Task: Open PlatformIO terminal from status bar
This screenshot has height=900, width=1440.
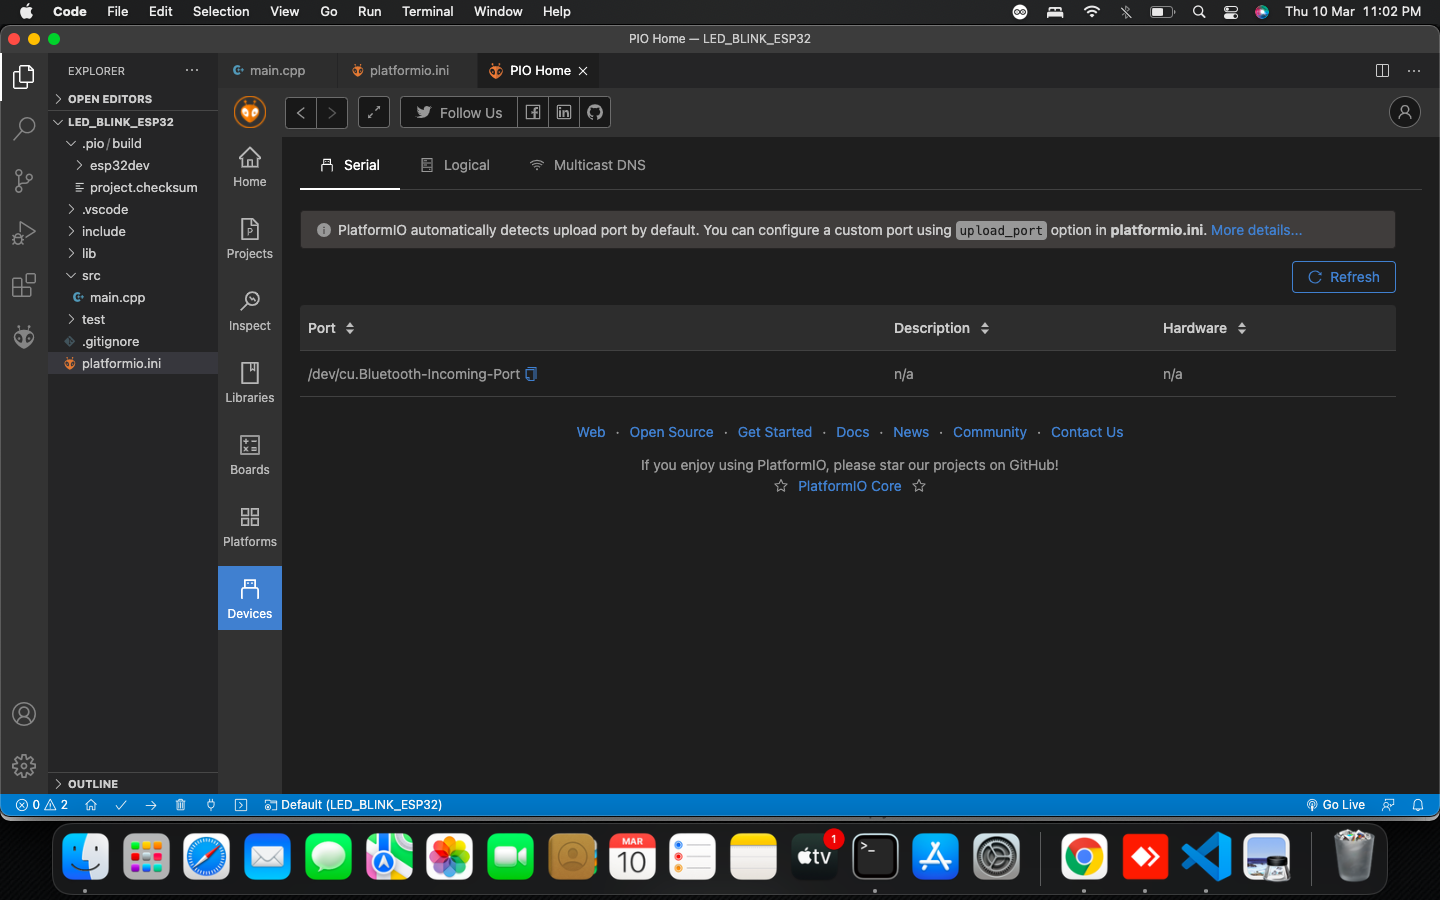Action: coord(241,805)
